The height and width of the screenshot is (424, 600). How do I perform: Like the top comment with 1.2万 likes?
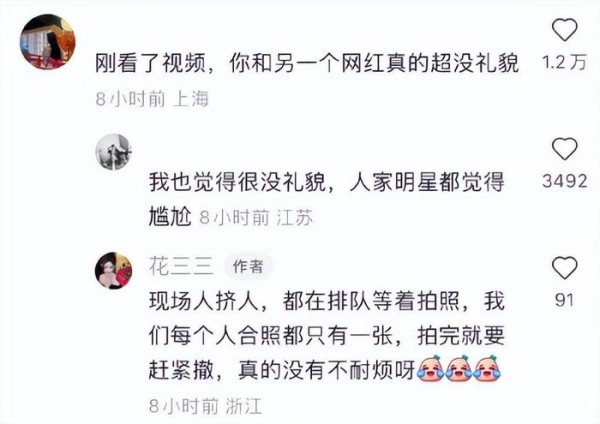(x=564, y=29)
